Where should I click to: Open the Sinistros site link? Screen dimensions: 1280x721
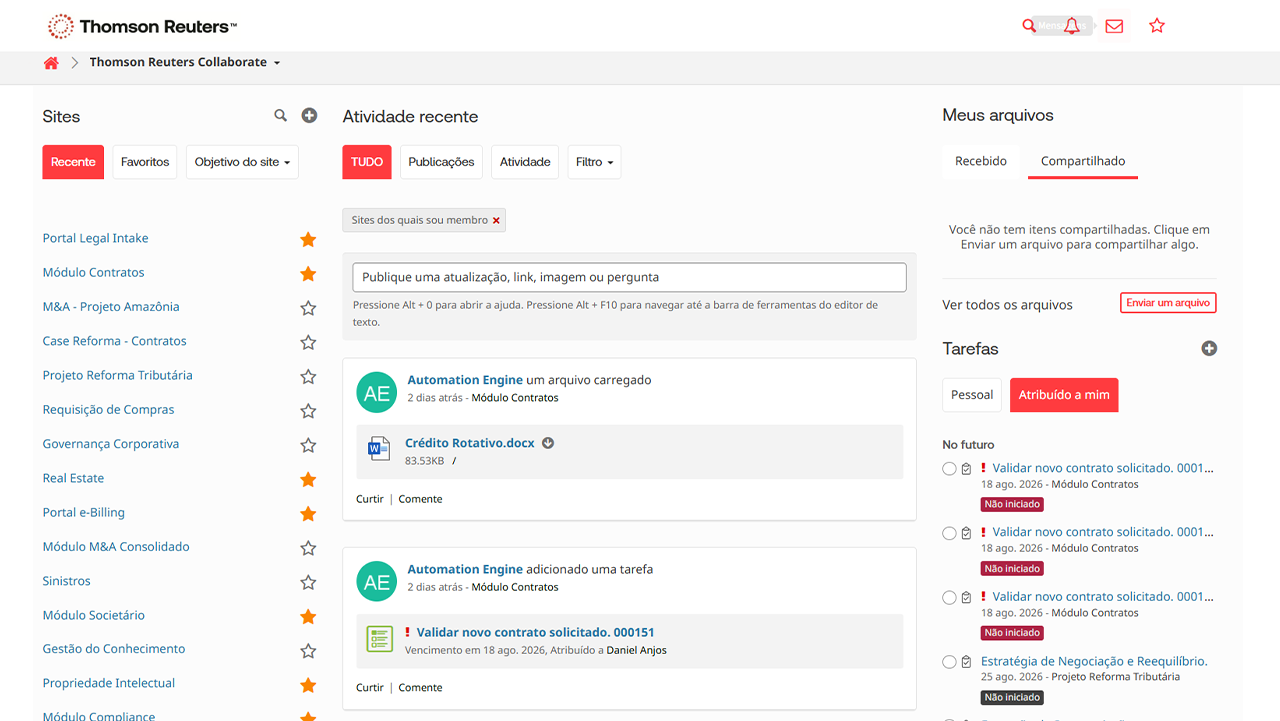point(66,581)
